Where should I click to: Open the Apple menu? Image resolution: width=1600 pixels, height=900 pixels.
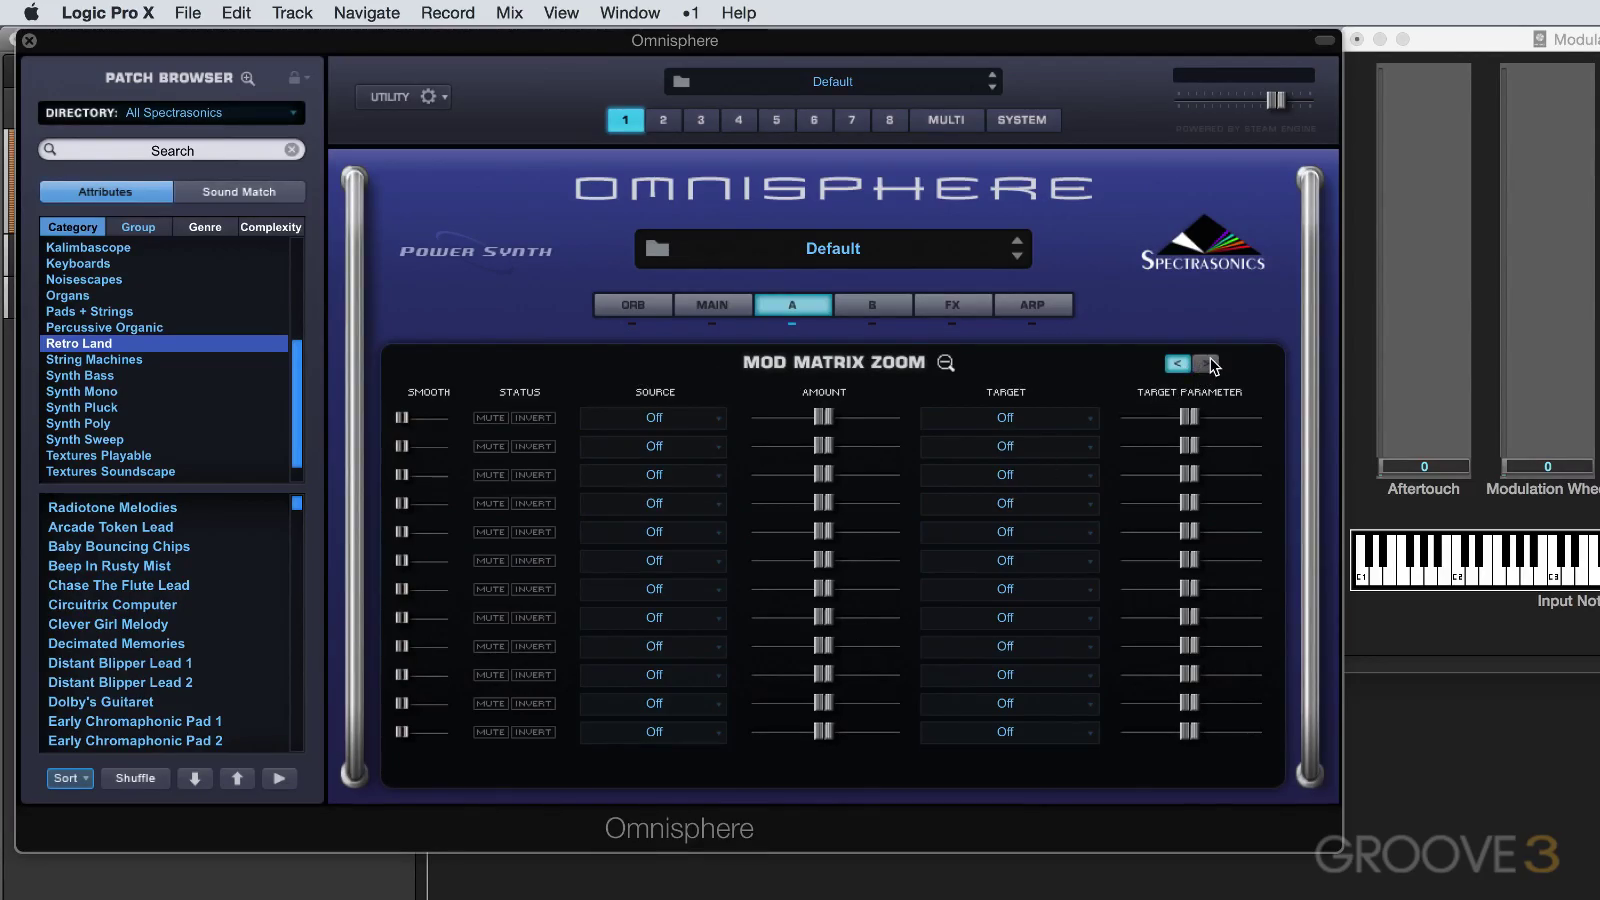[x=31, y=13]
